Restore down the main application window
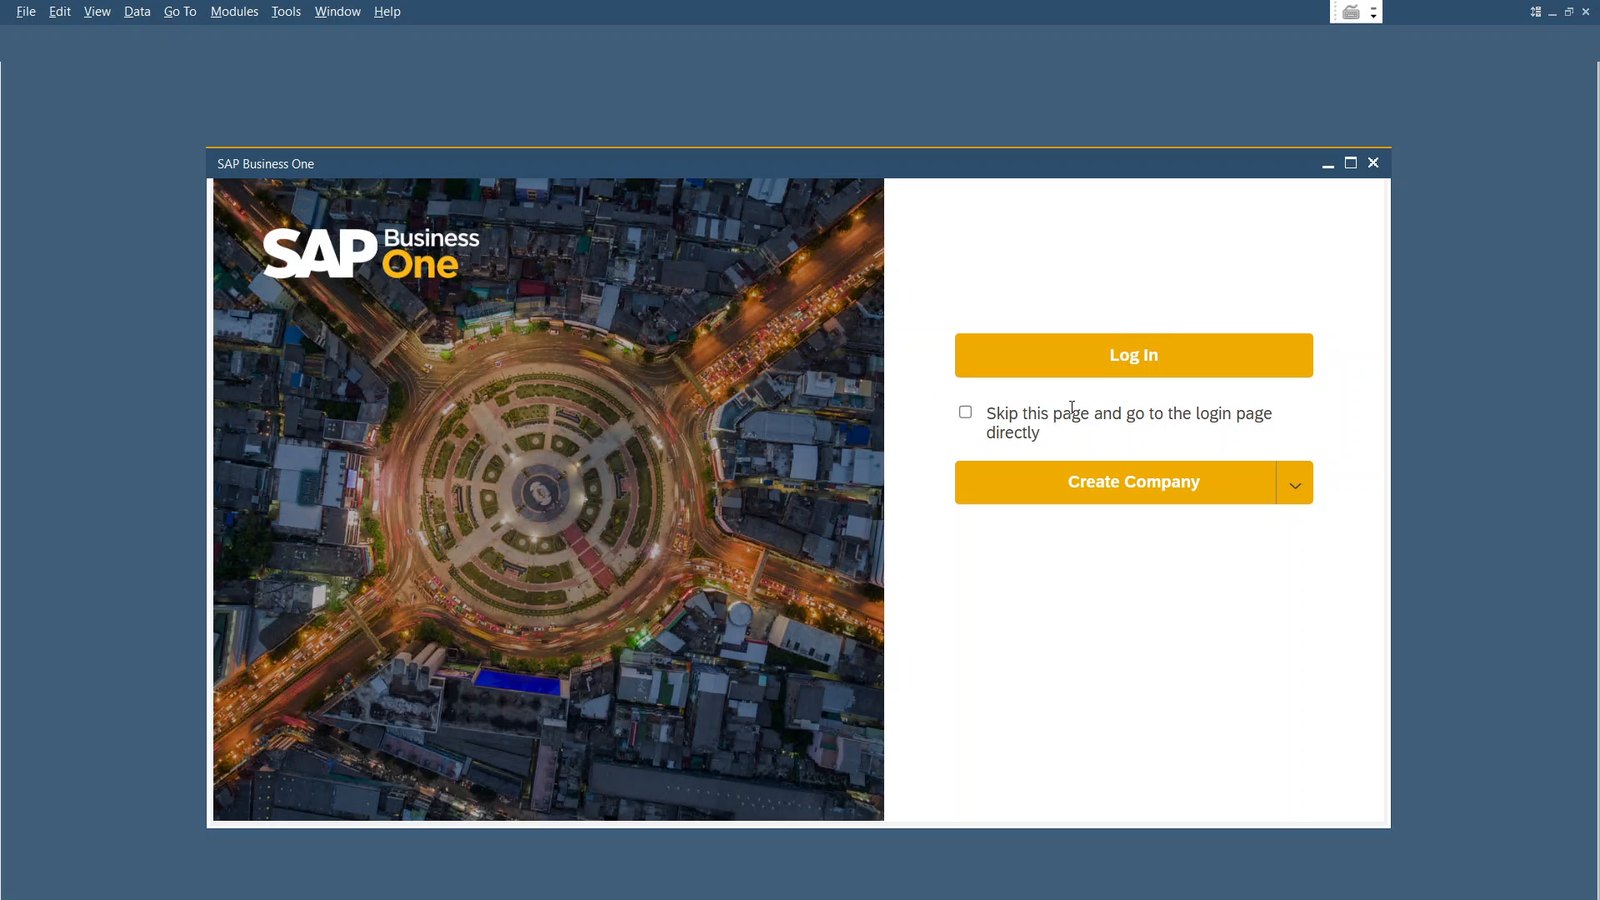Screen dimensions: 1600x900 [x=1569, y=12]
